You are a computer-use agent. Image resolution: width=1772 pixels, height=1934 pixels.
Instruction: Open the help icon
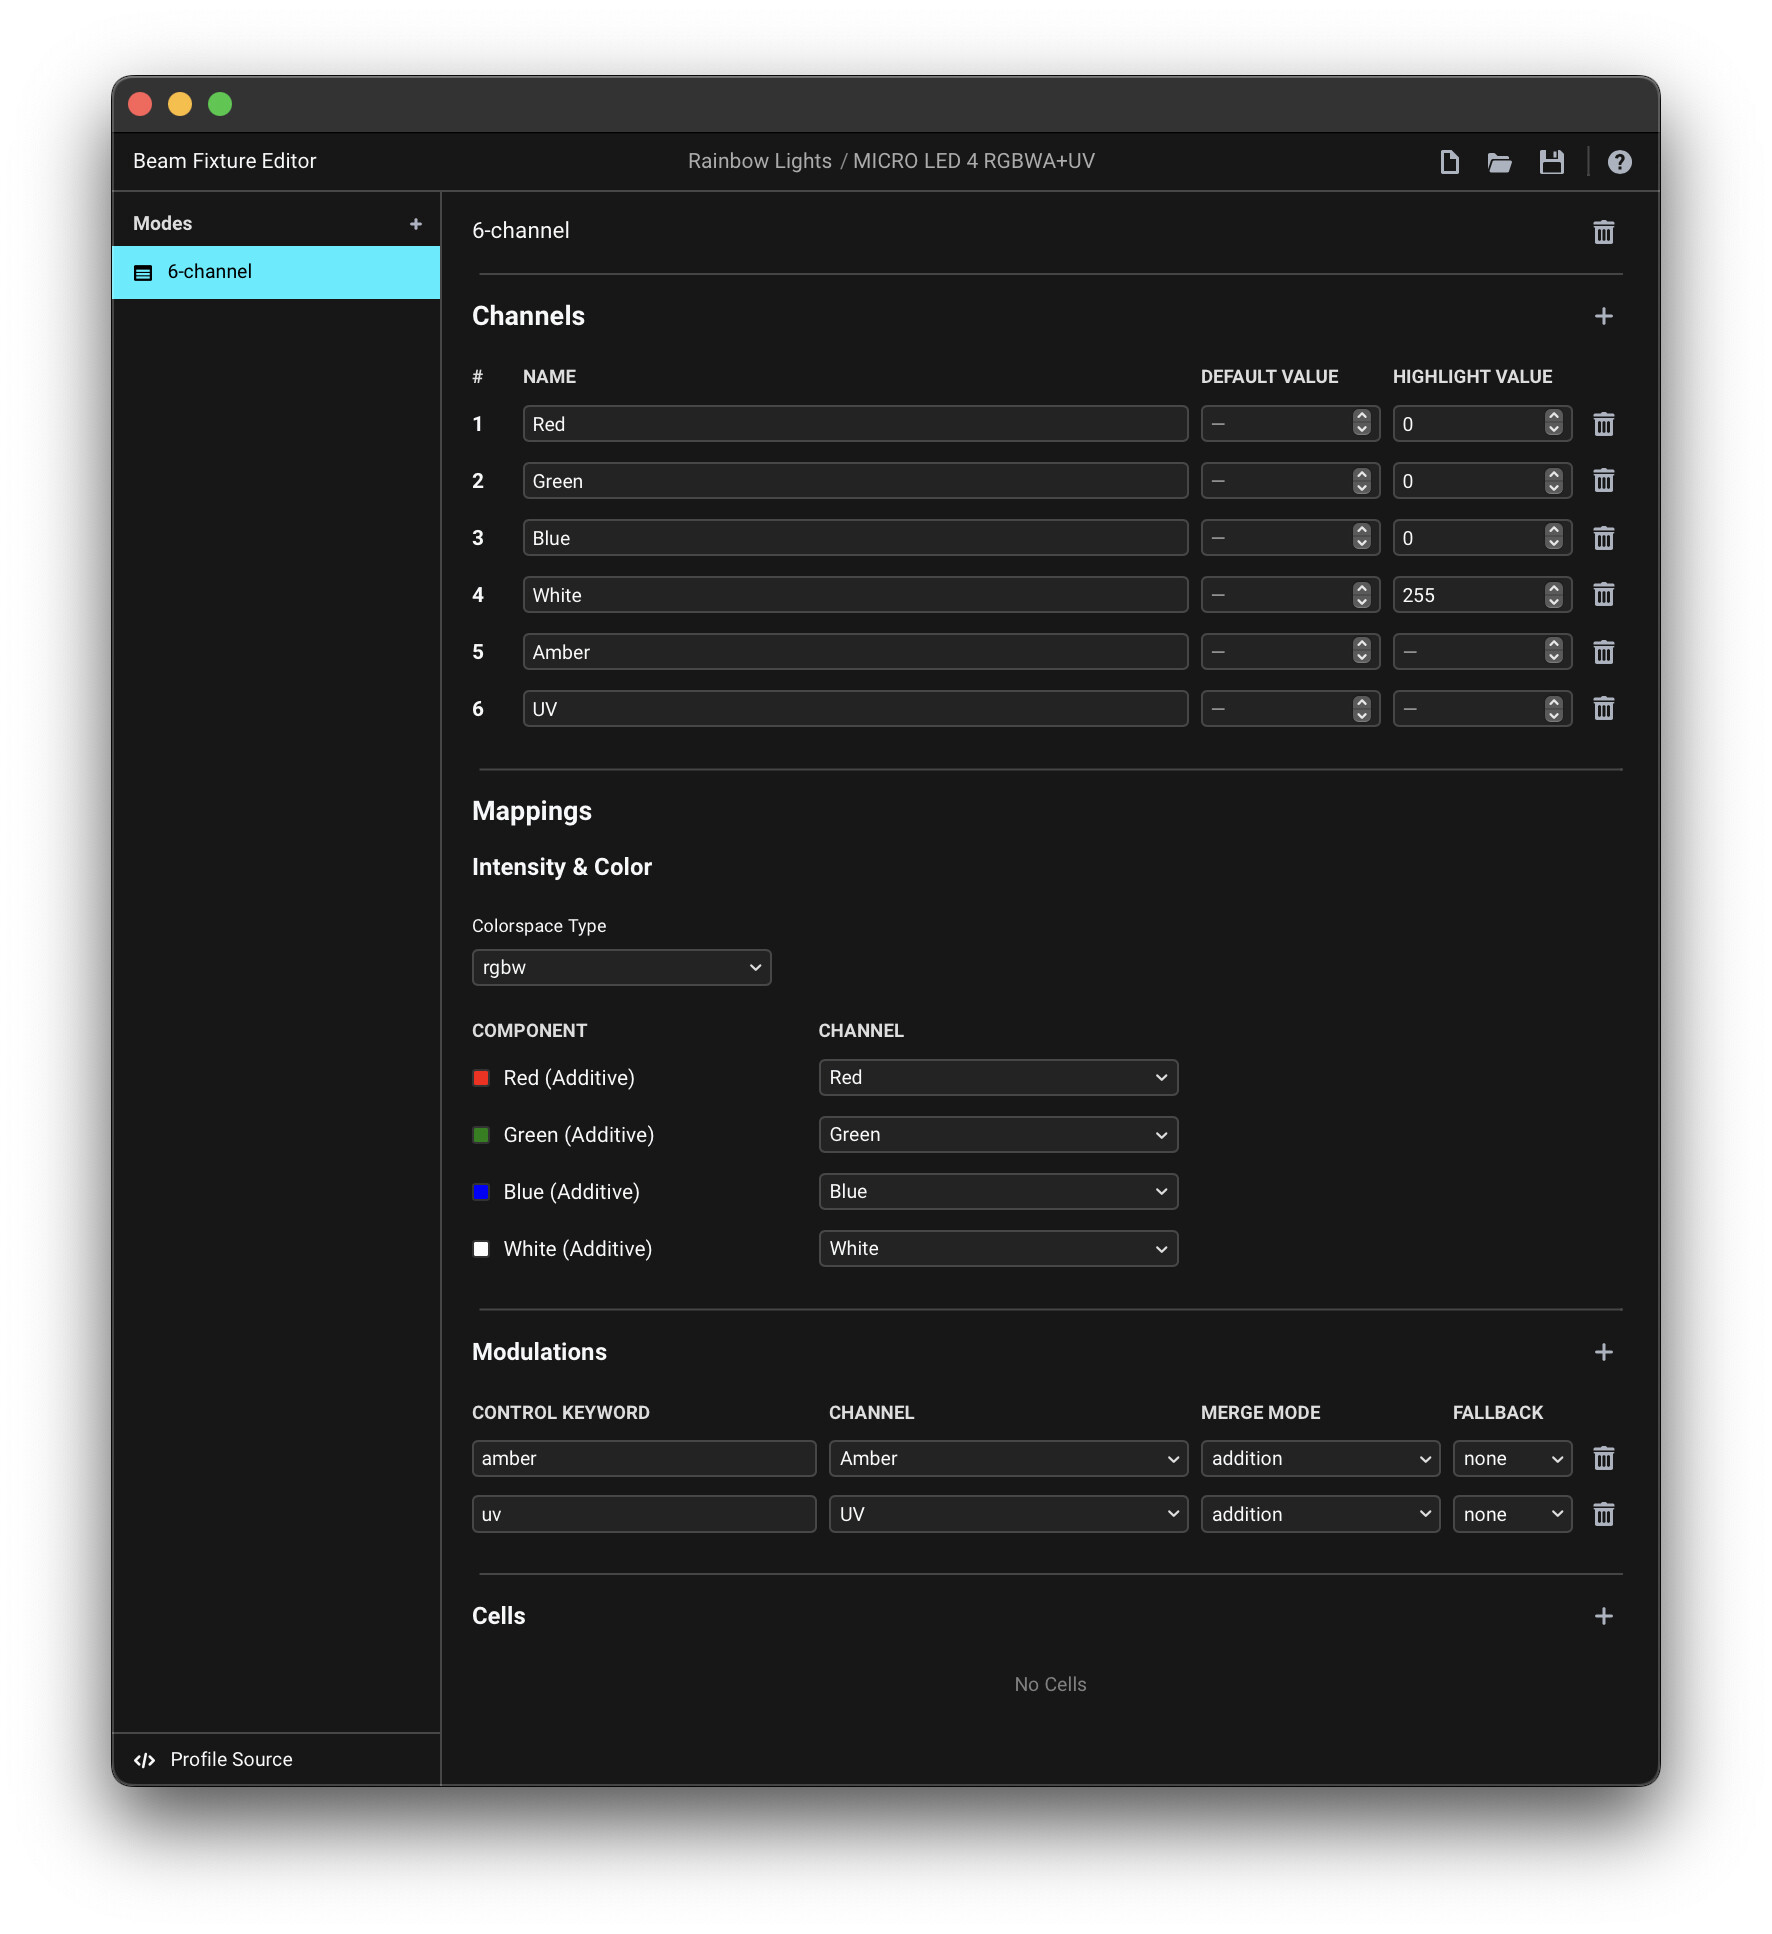point(1619,162)
